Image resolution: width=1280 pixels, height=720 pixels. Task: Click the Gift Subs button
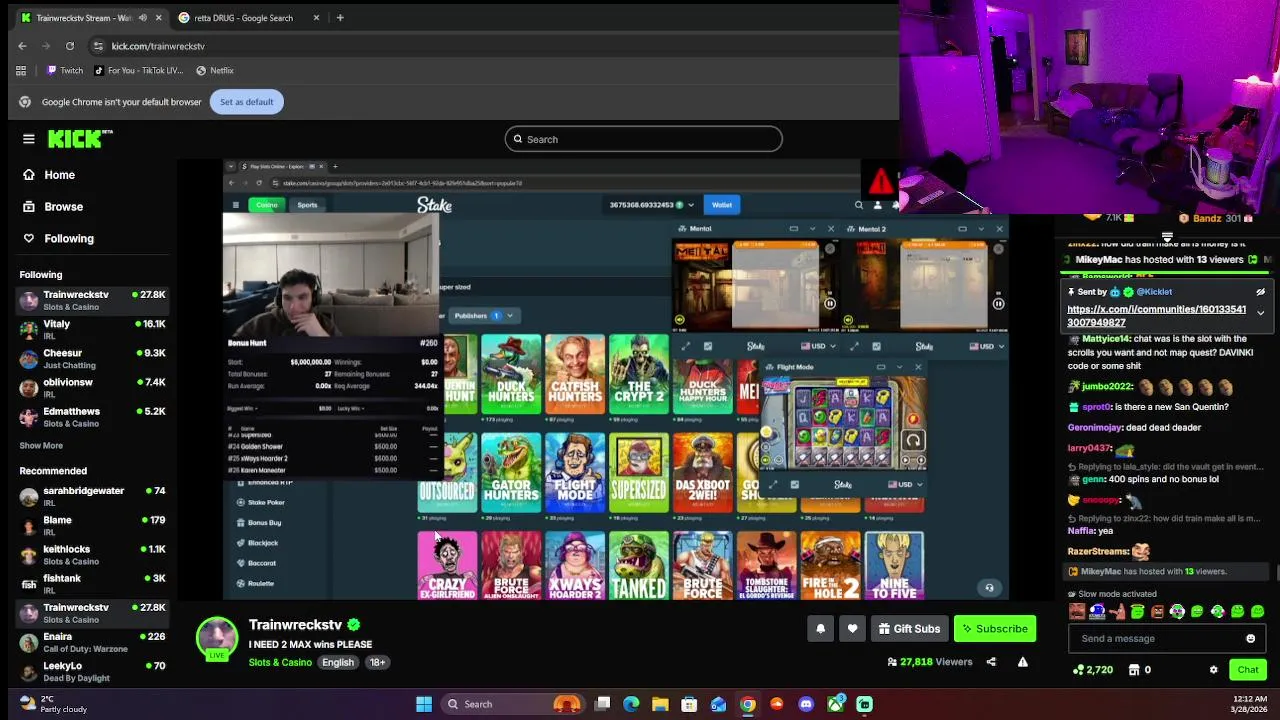tap(910, 629)
